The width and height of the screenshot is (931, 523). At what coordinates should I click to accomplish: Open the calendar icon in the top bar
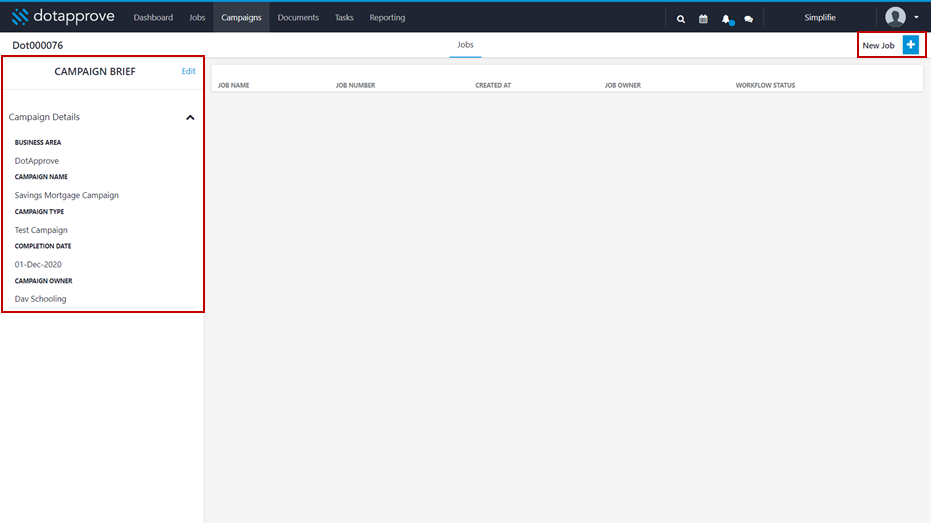703,19
